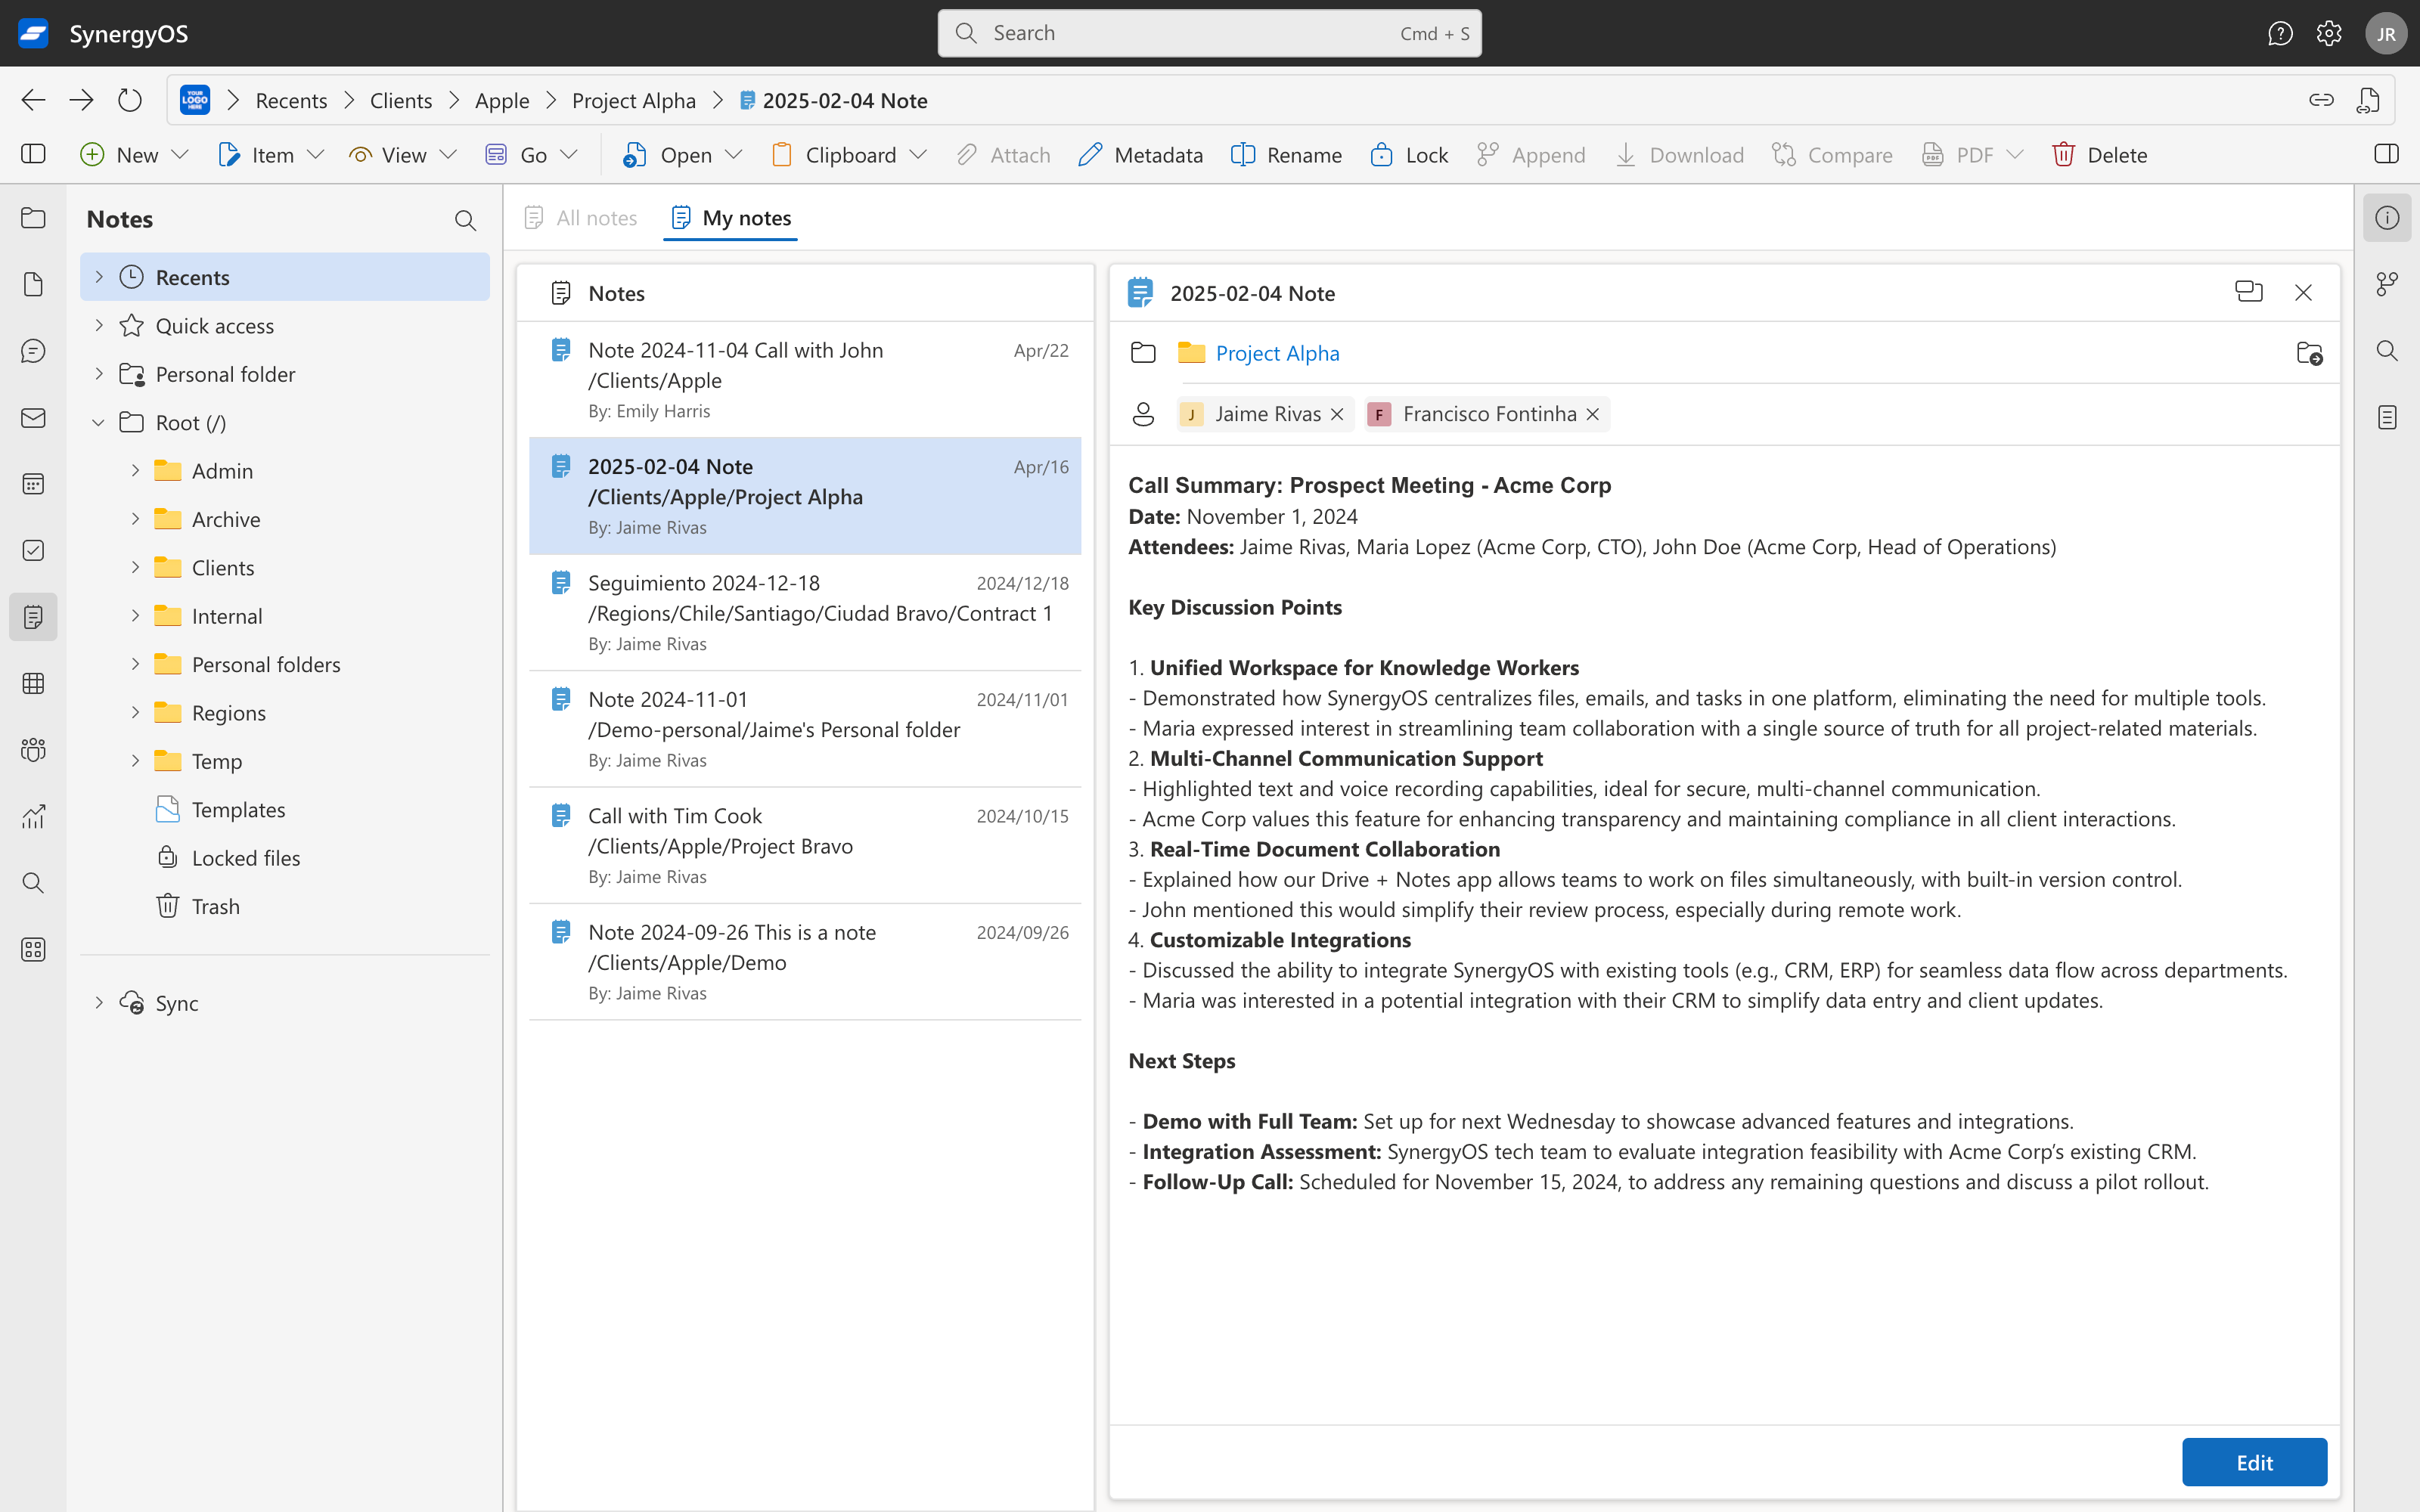Open the teams/people app in left rail
This screenshot has width=2420, height=1512.
tap(33, 750)
